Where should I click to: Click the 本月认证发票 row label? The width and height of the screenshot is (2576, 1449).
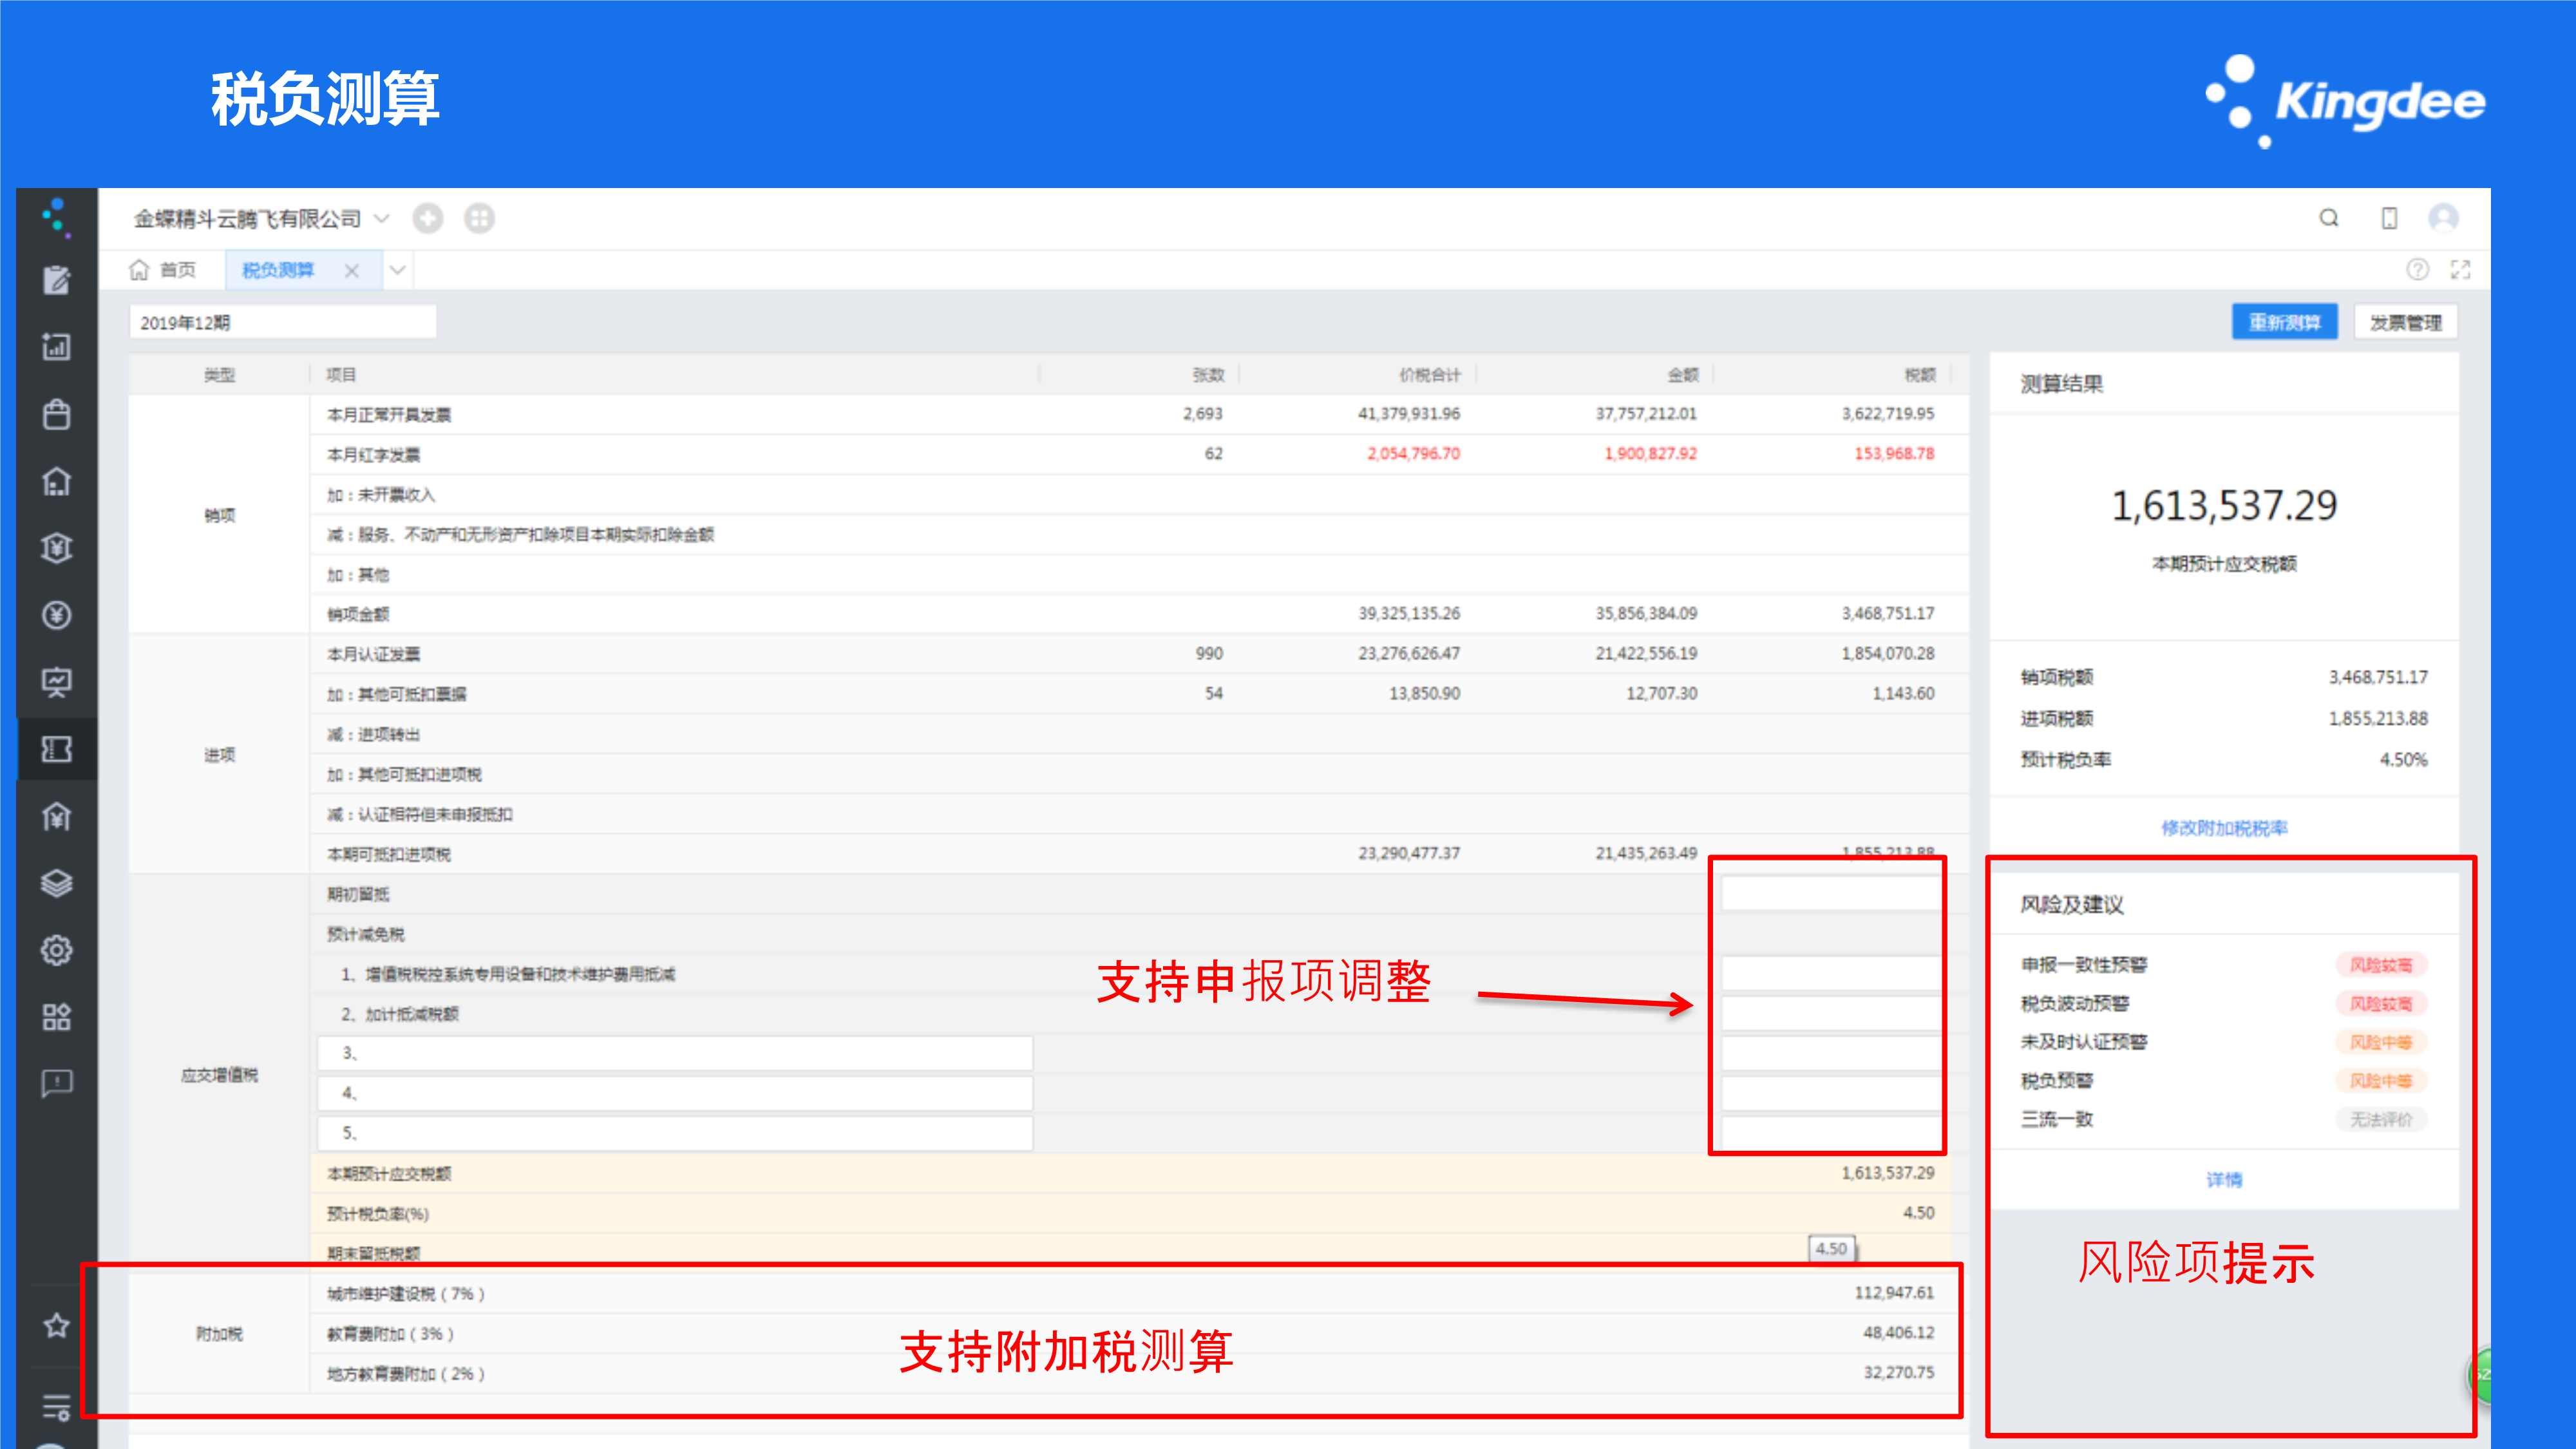(373, 654)
